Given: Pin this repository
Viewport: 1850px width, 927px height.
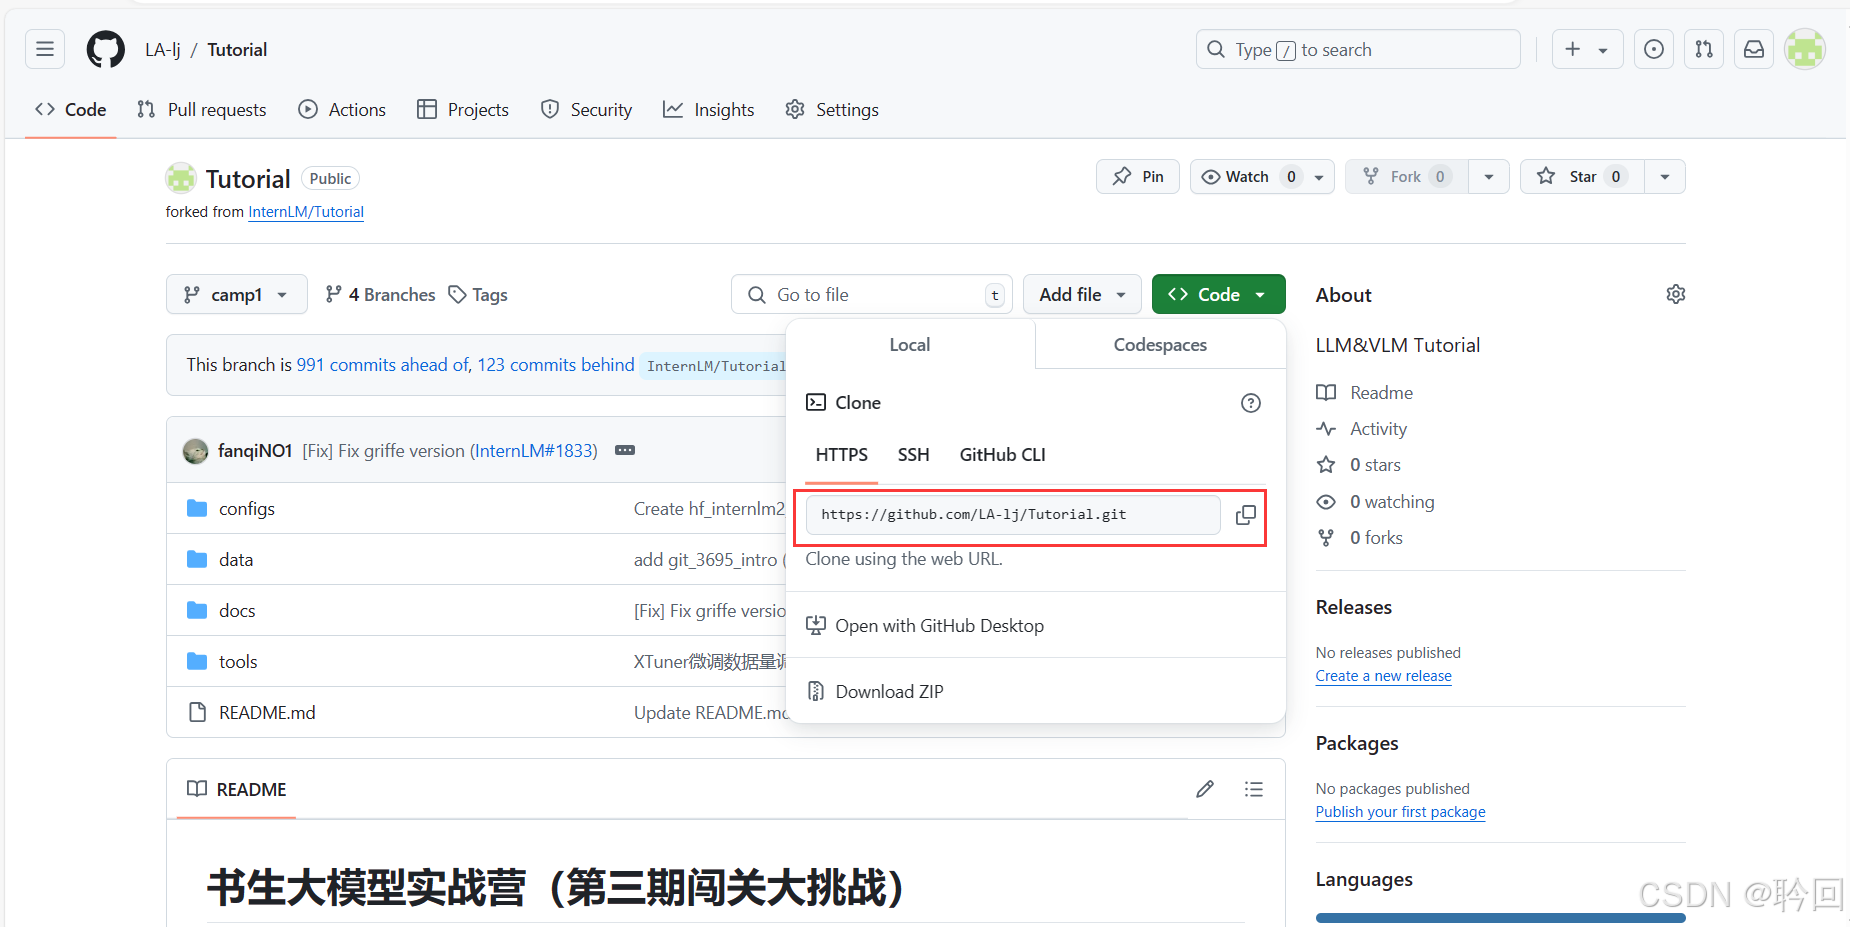Looking at the screenshot, I should (x=1137, y=176).
